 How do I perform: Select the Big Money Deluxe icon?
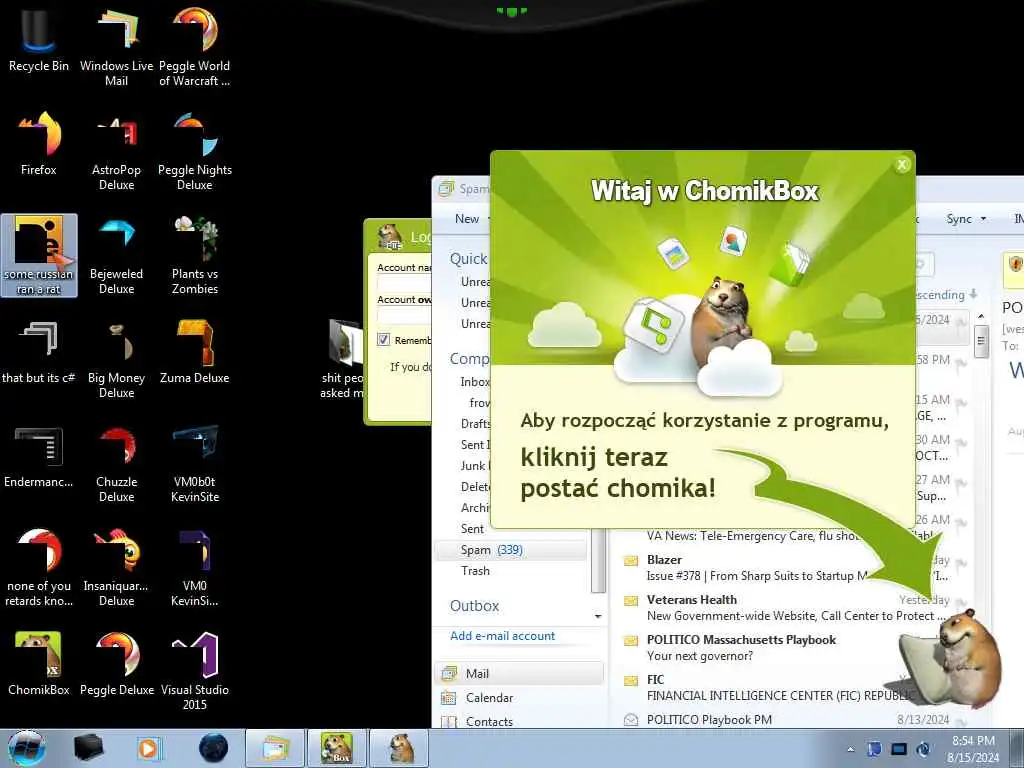coord(117,360)
